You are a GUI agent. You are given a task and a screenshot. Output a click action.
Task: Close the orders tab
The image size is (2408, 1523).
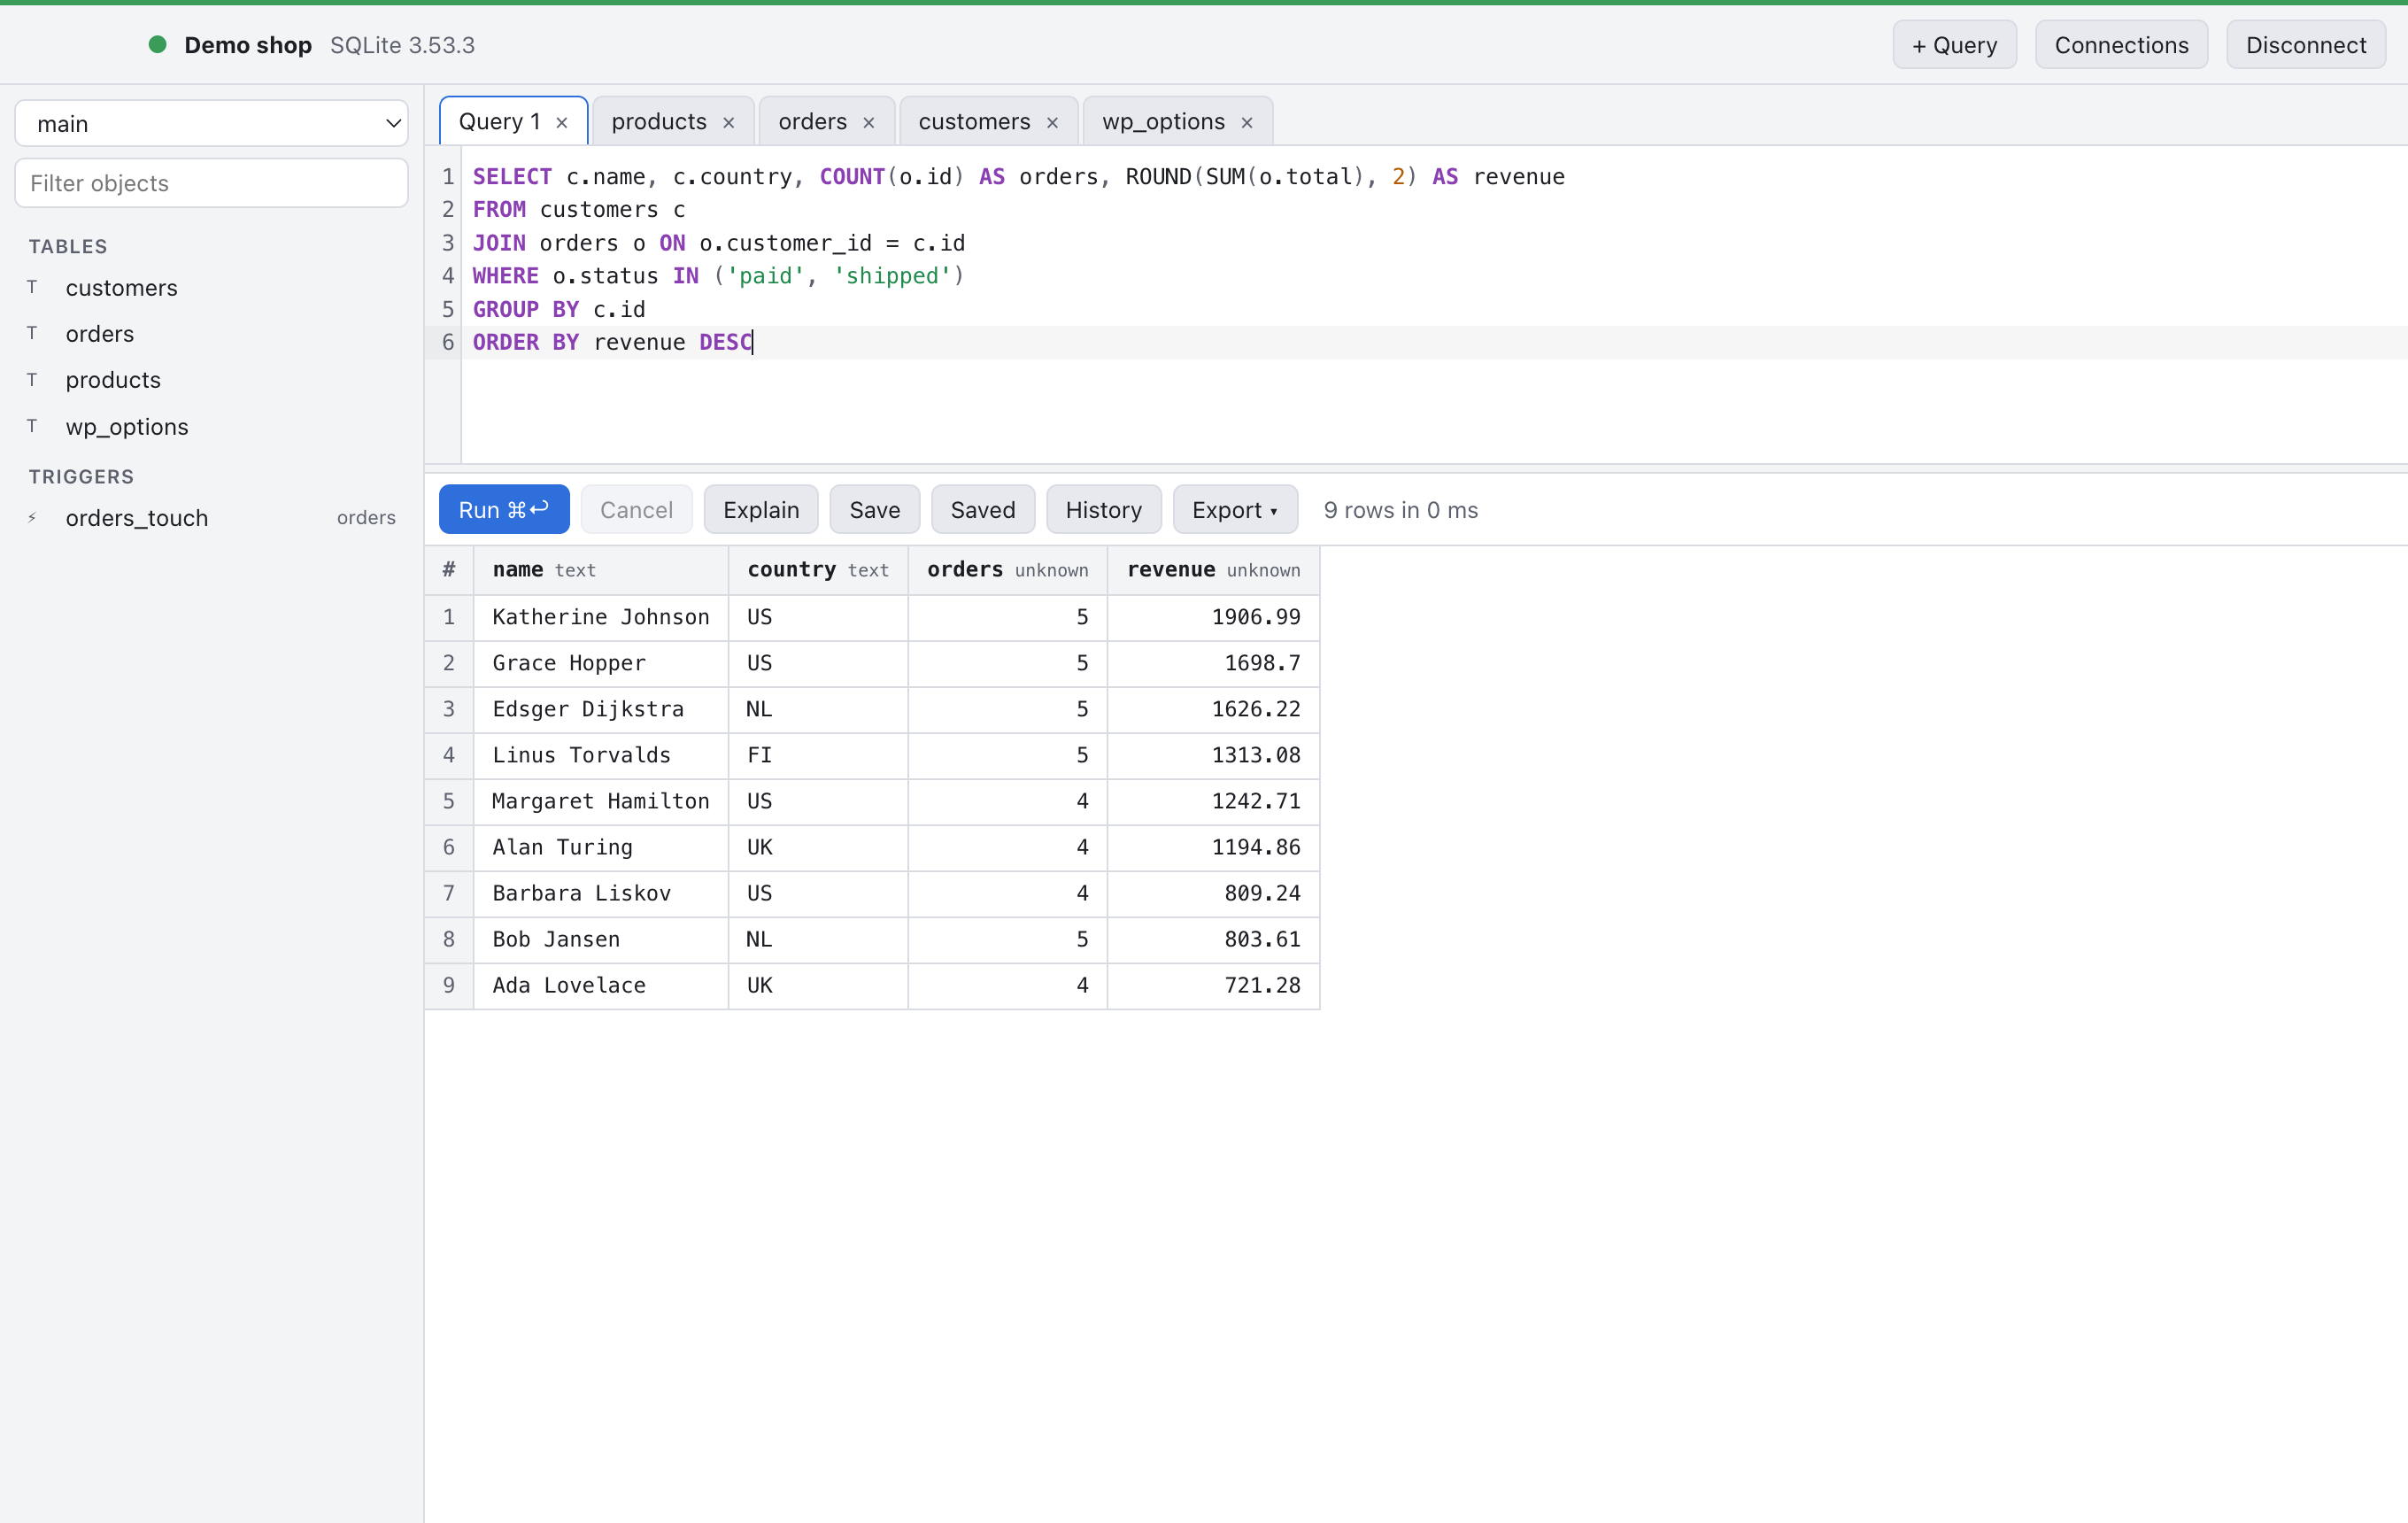click(x=868, y=122)
